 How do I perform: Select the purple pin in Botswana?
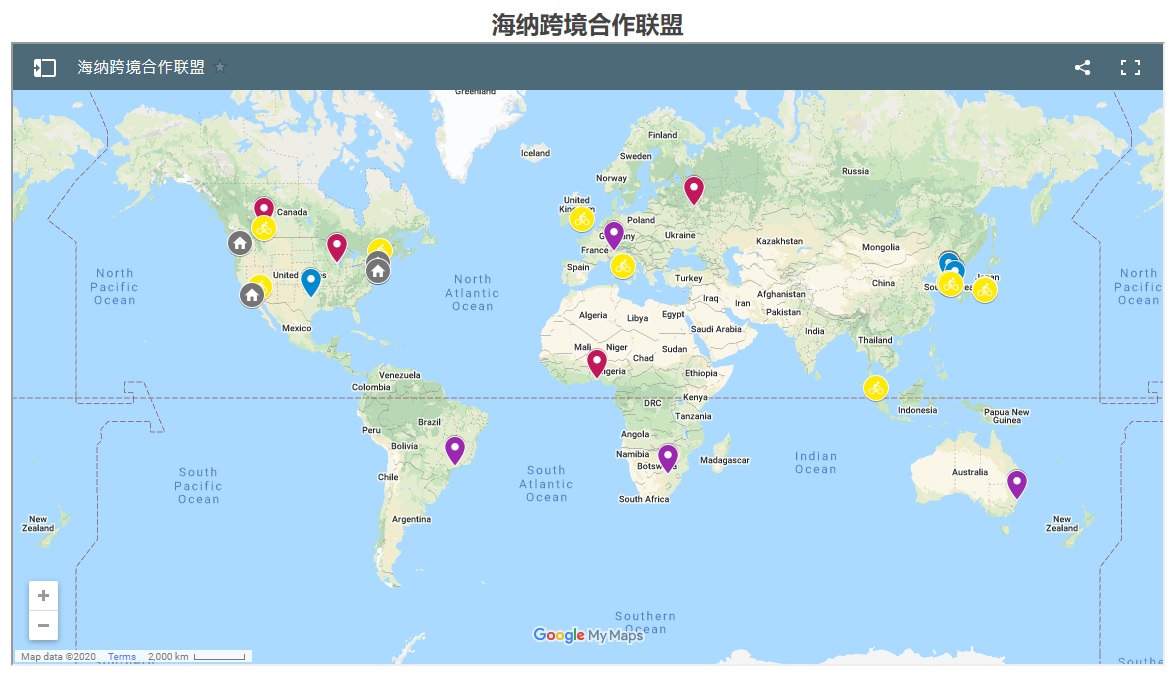[x=668, y=456]
